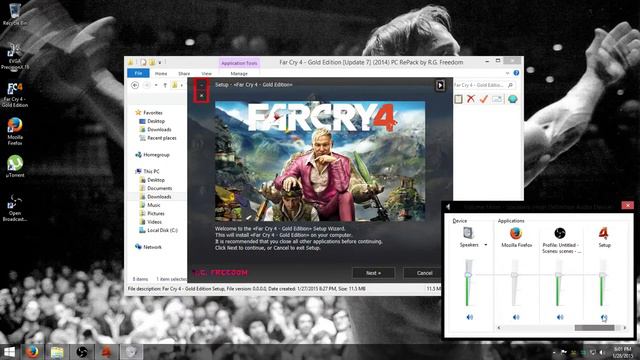
Task: Open Firefox from the taskbar
Action: click(x=32, y=352)
